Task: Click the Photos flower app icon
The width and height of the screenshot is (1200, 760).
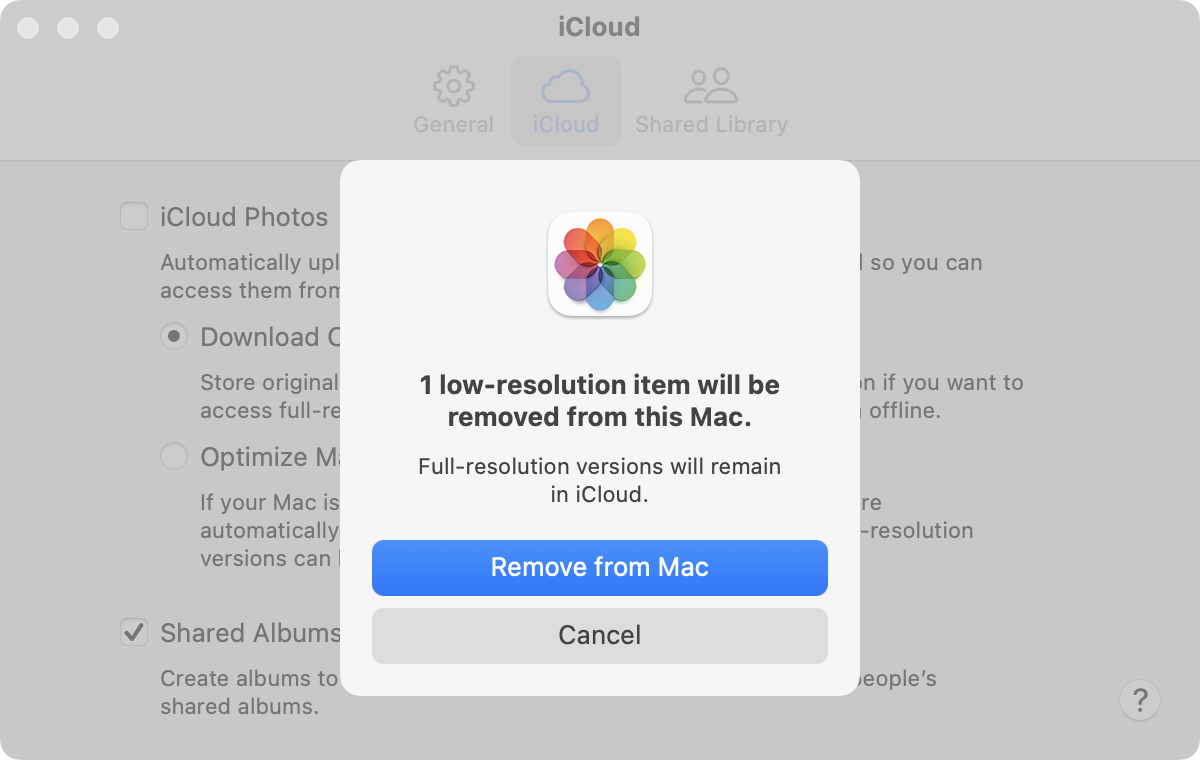Action: pos(600,264)
